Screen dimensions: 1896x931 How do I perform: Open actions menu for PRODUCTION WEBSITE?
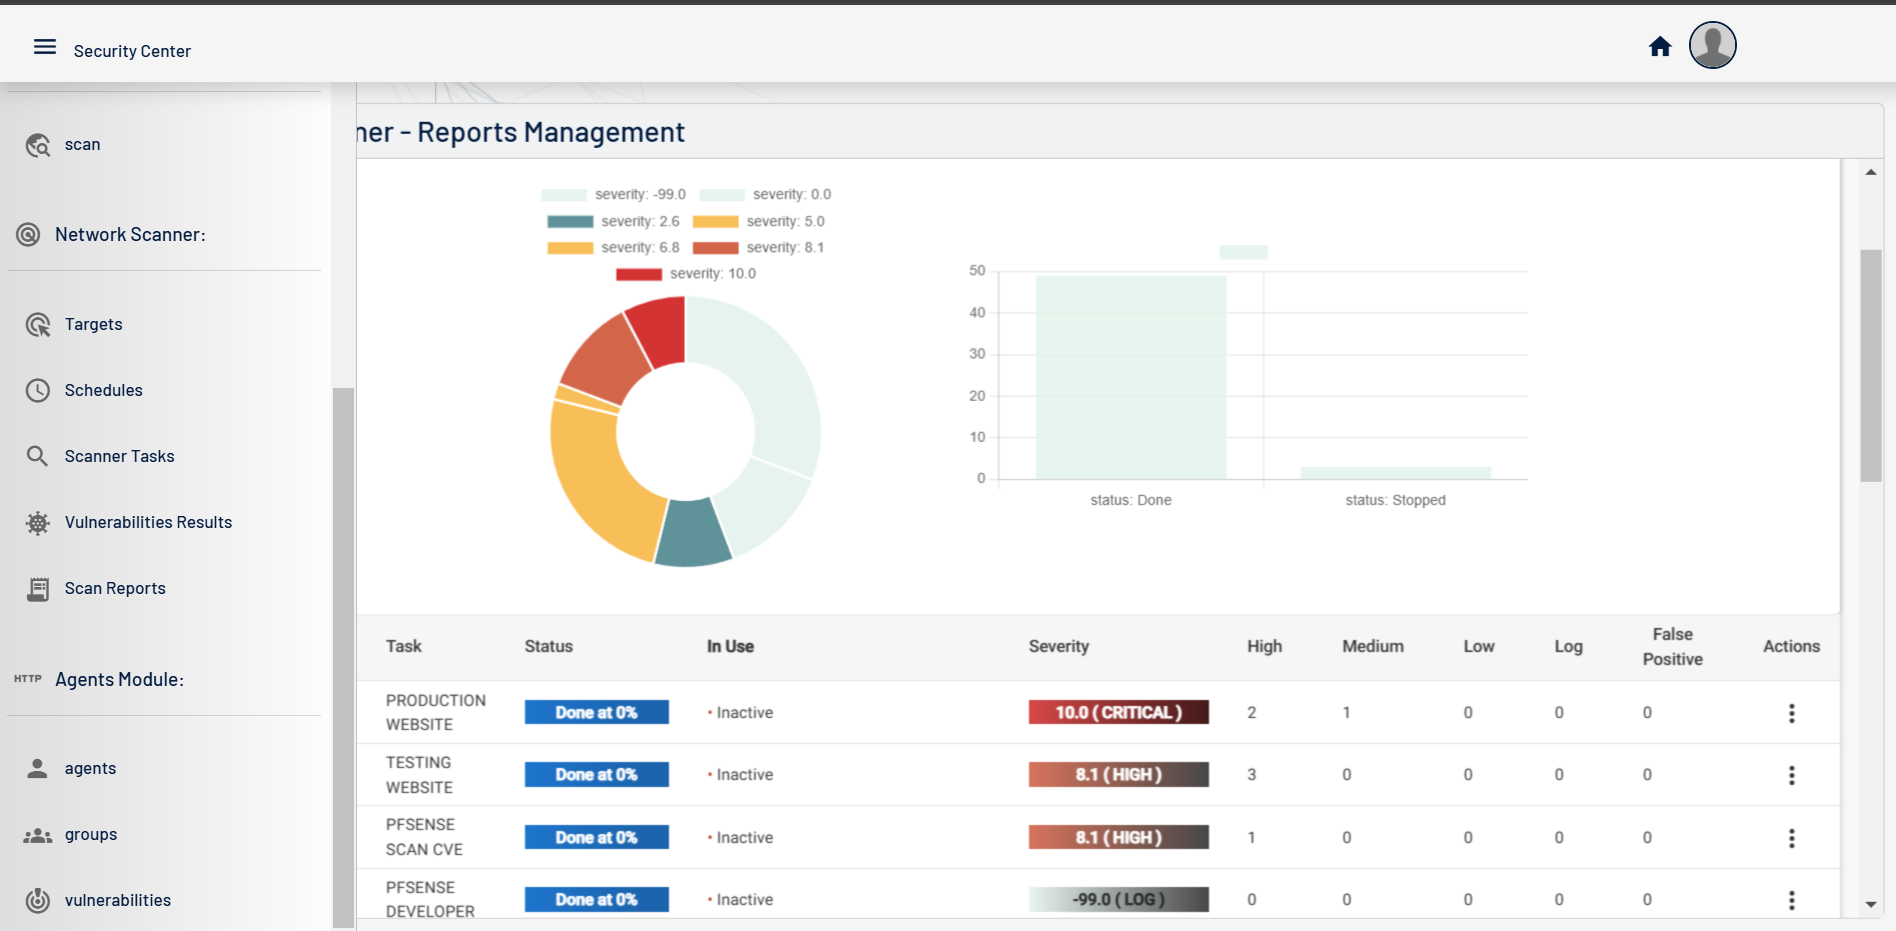click(x=1791, y=713)
